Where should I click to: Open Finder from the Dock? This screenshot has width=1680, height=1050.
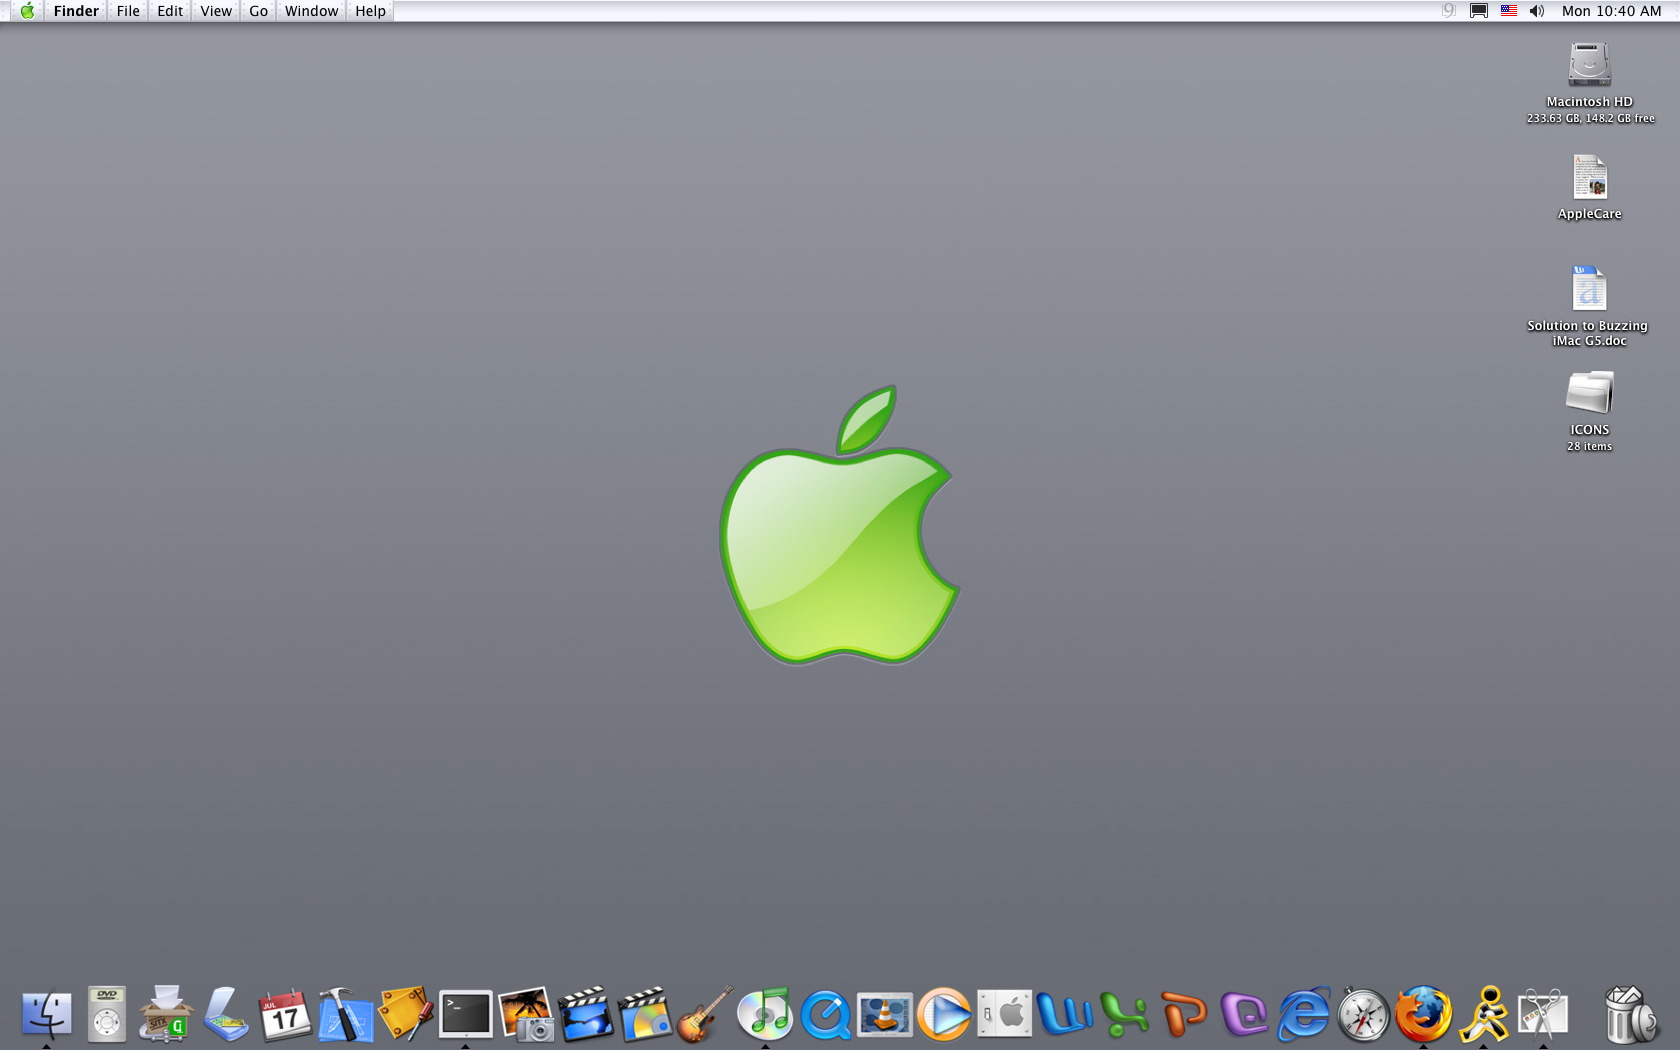46,1015
